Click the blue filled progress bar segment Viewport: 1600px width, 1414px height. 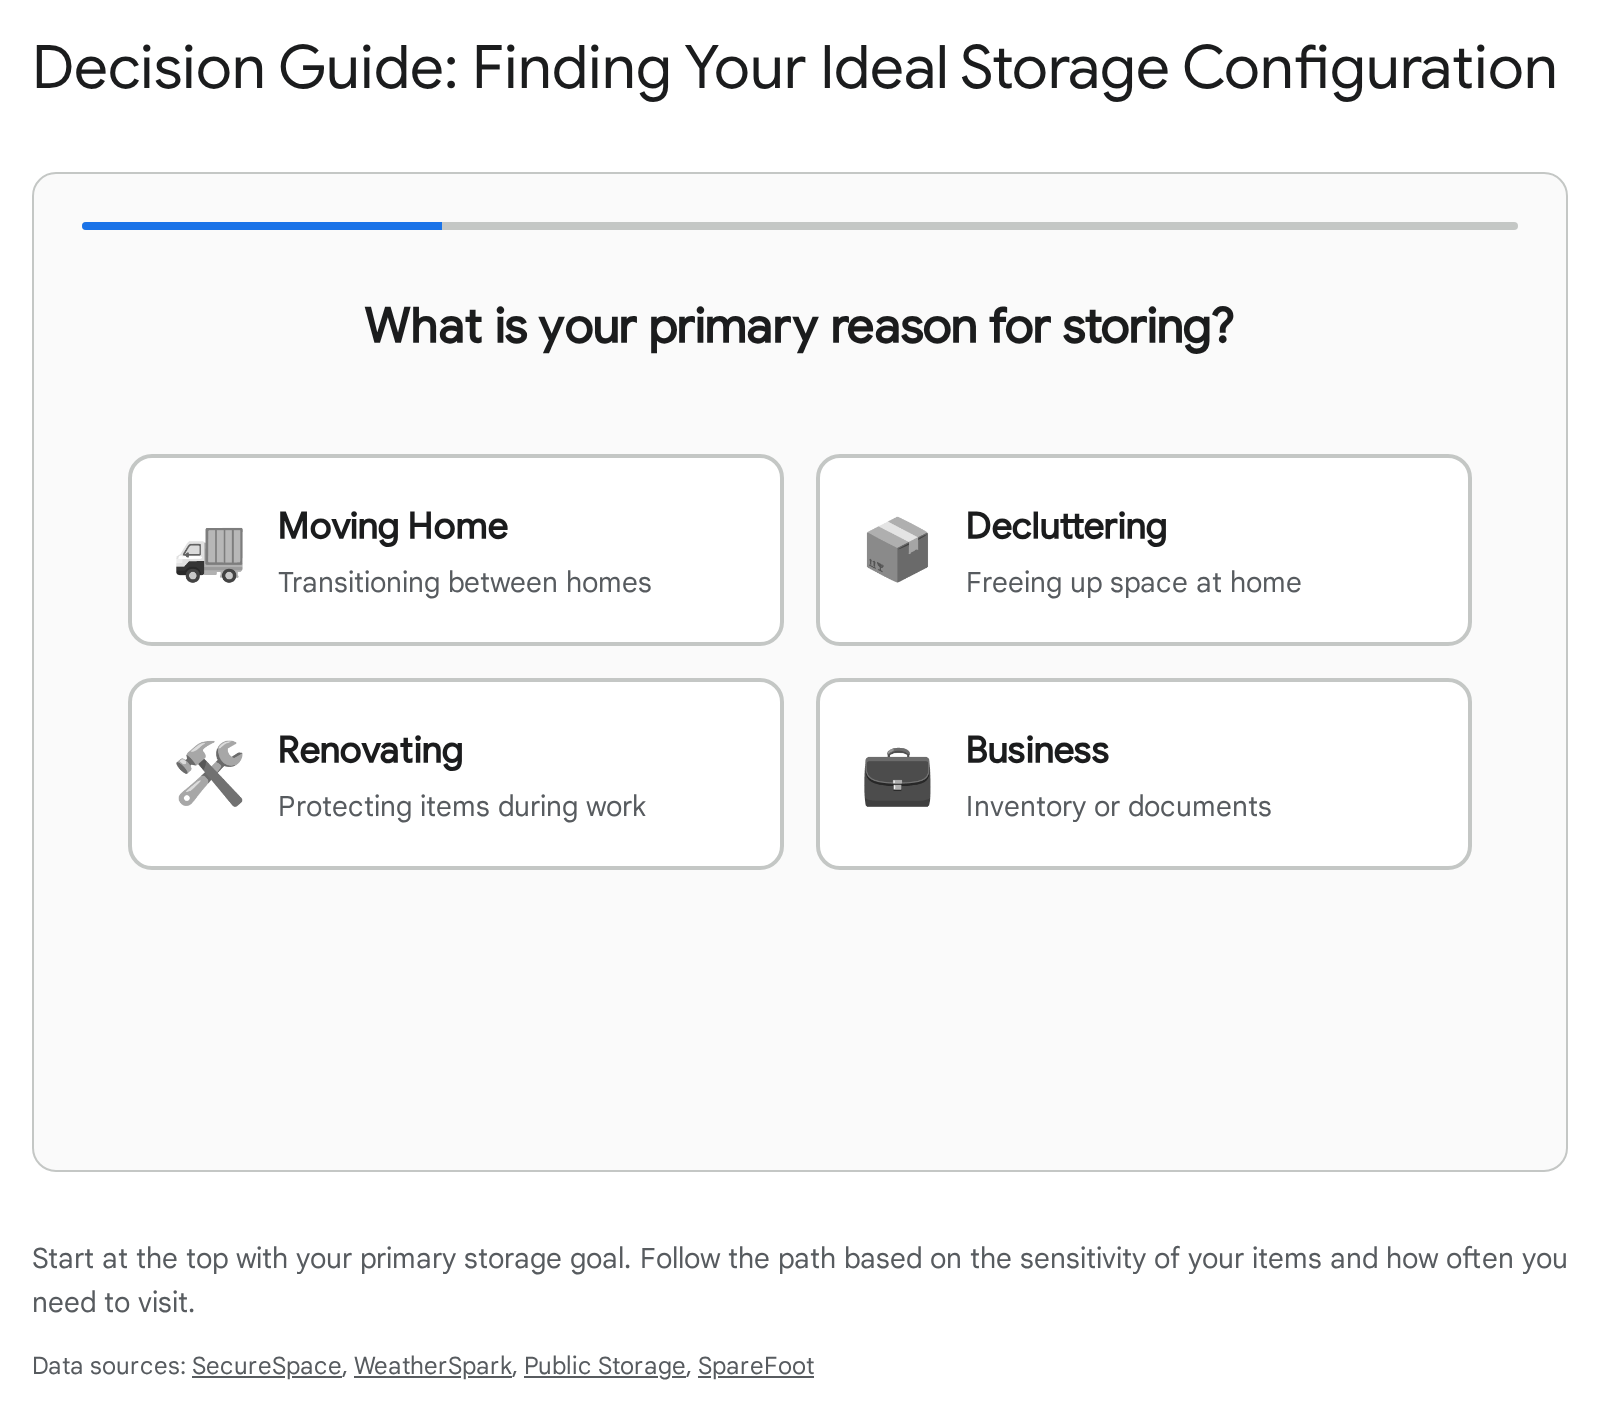(x=262, y=226)
